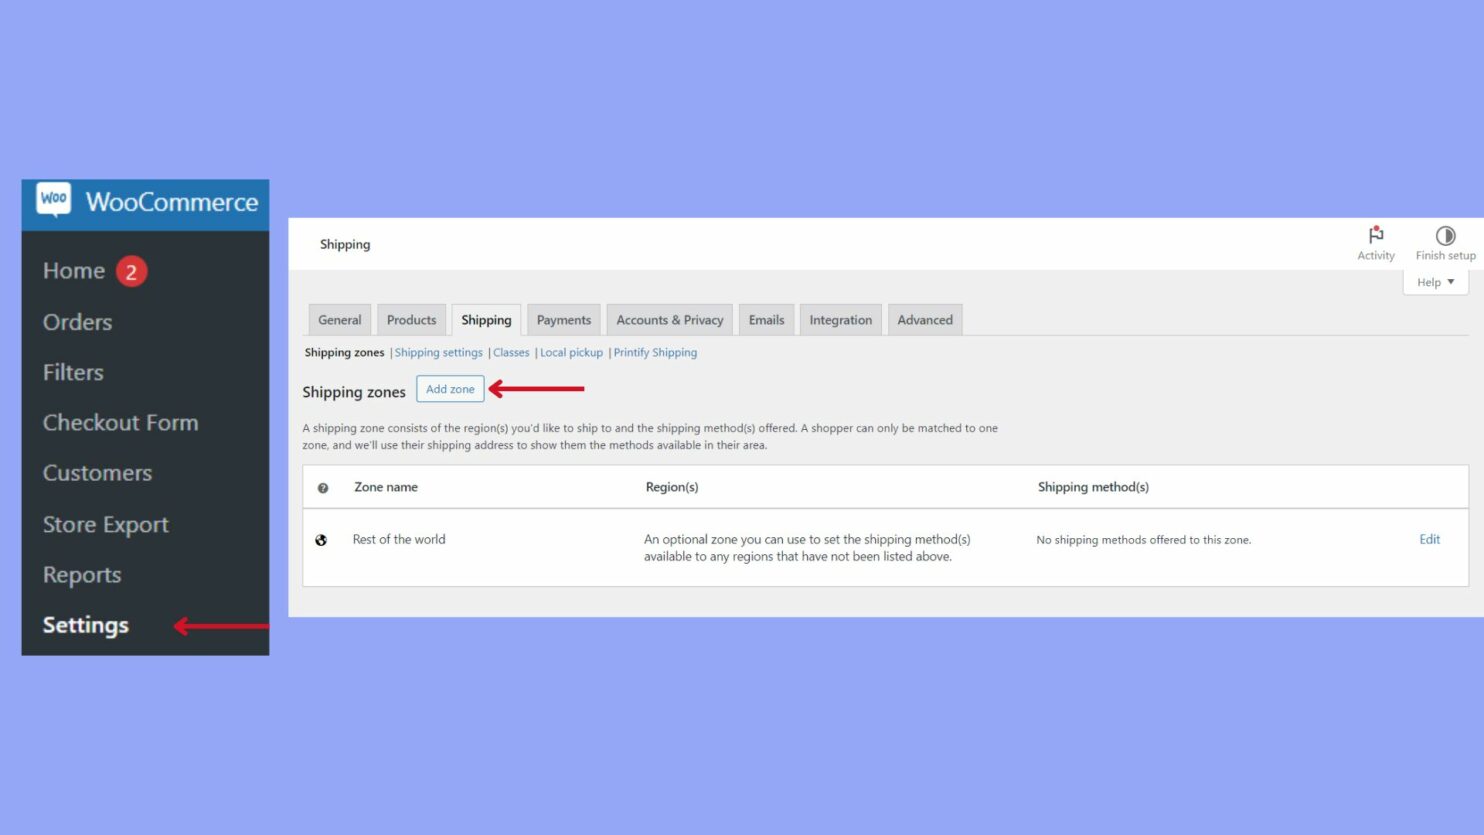Go to Orders in the sidebar
Screen dimensions: 1484x835
[x=77, y=321]
